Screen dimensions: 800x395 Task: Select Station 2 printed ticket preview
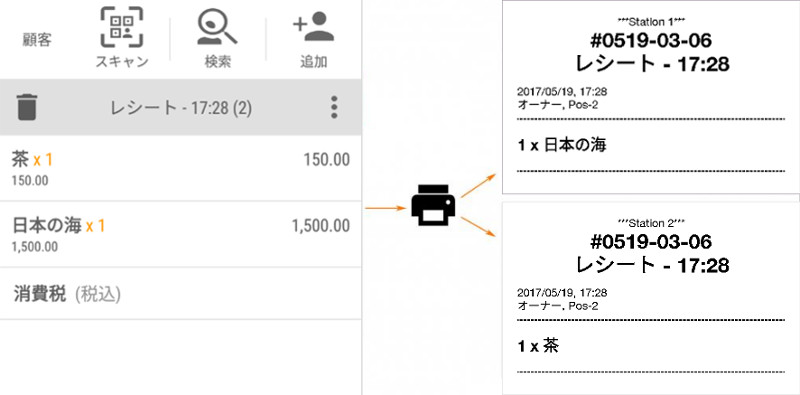click(x=651, y=298)
